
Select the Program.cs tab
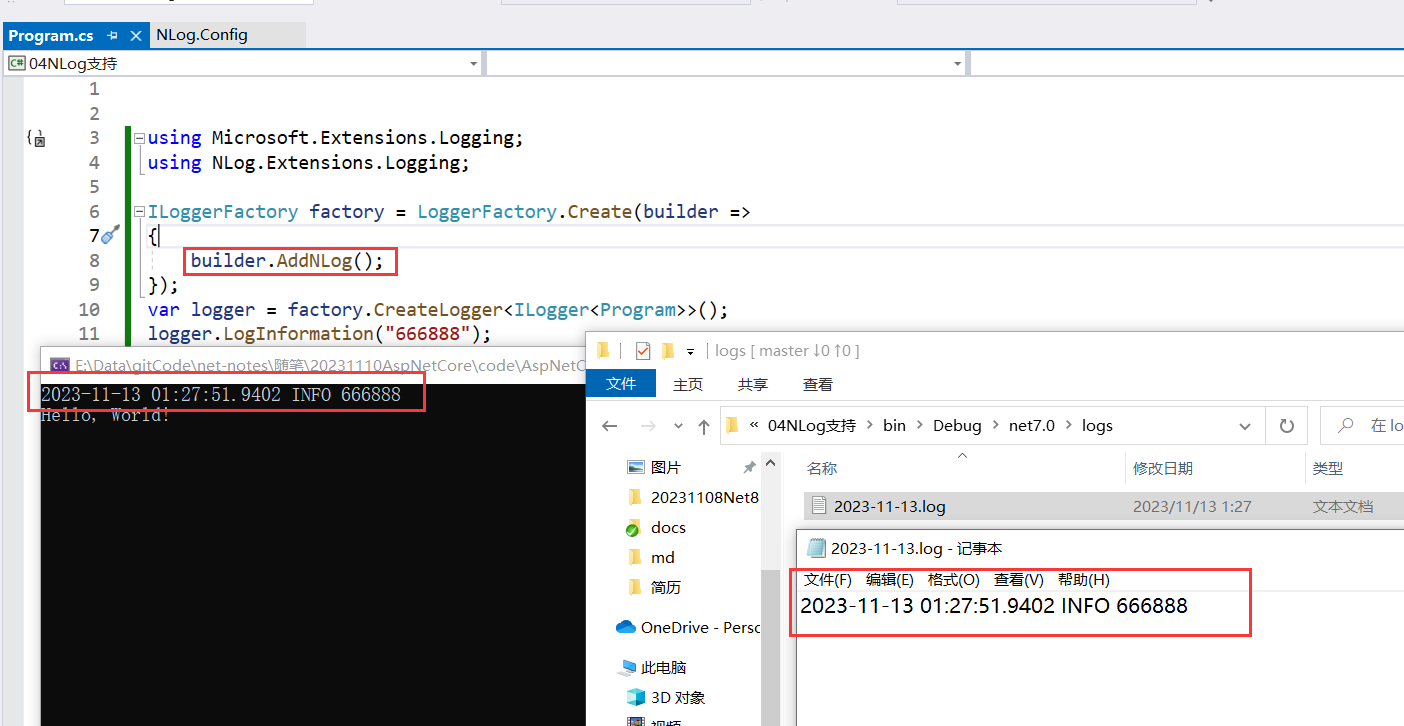click(x=51, y=35)
